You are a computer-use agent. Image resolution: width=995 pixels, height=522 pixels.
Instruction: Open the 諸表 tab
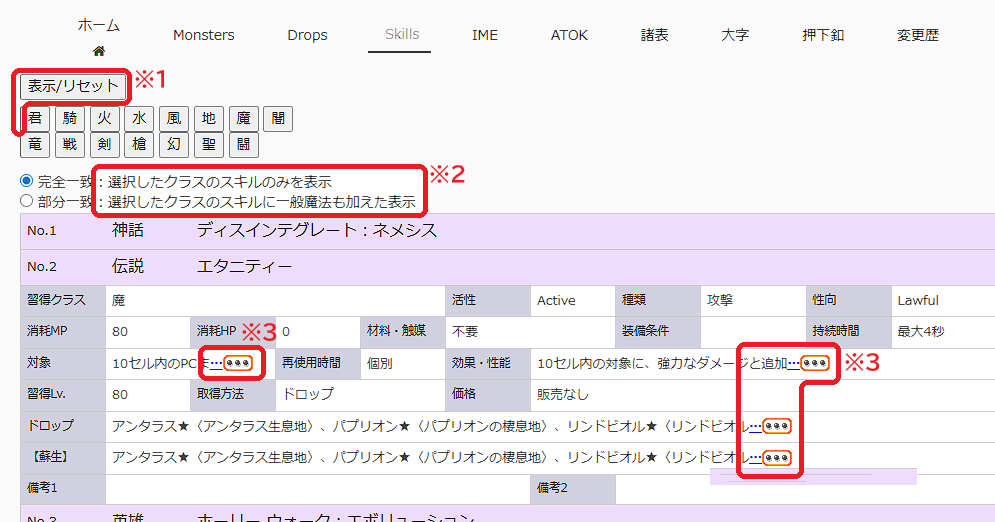coord(654,35)
